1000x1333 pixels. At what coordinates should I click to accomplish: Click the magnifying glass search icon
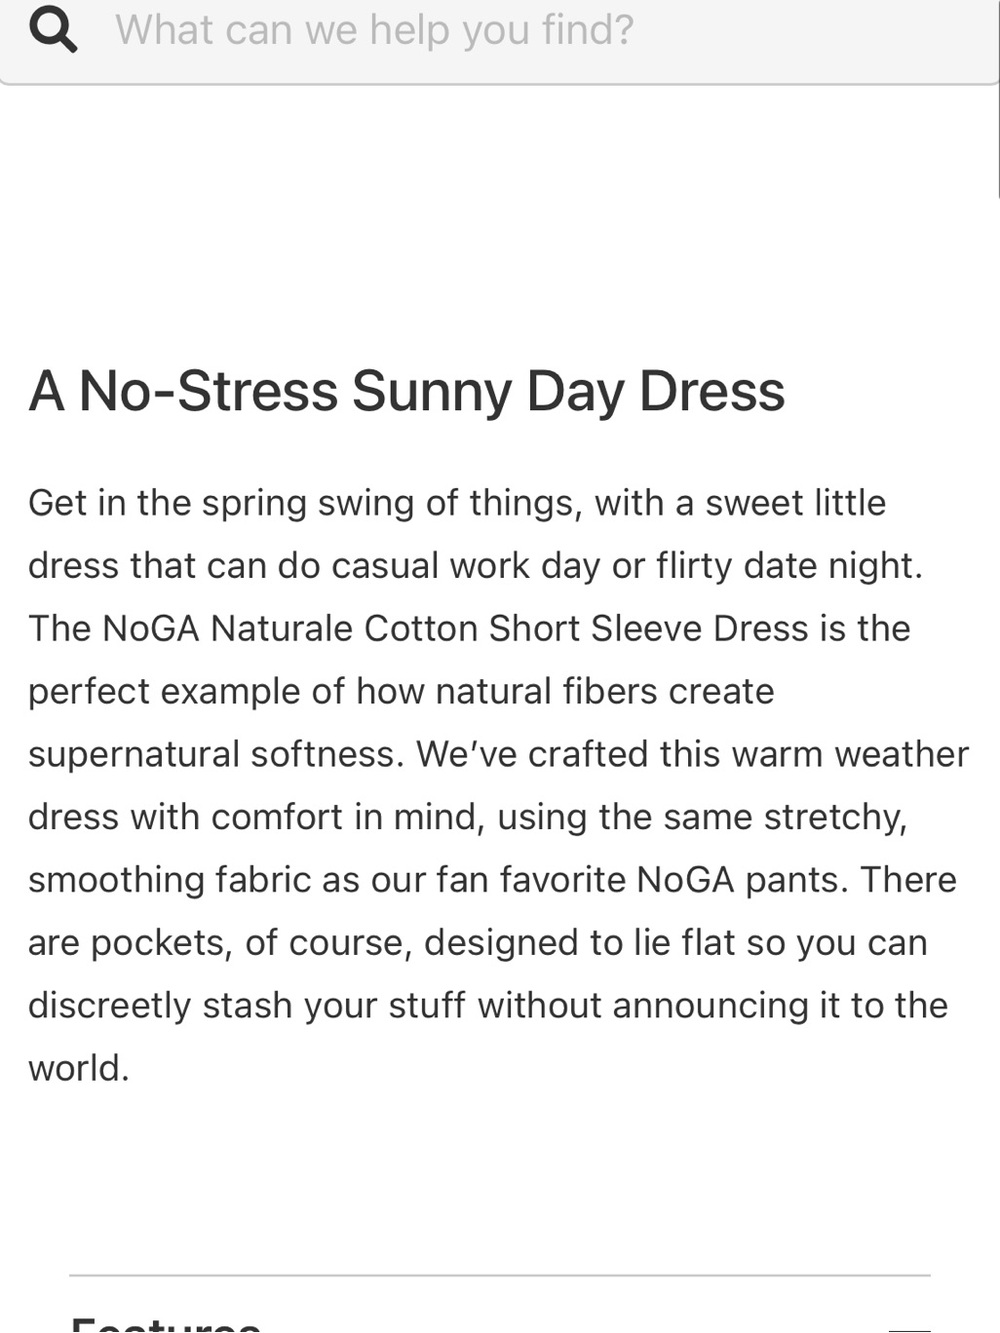click(x=53, y=29)
